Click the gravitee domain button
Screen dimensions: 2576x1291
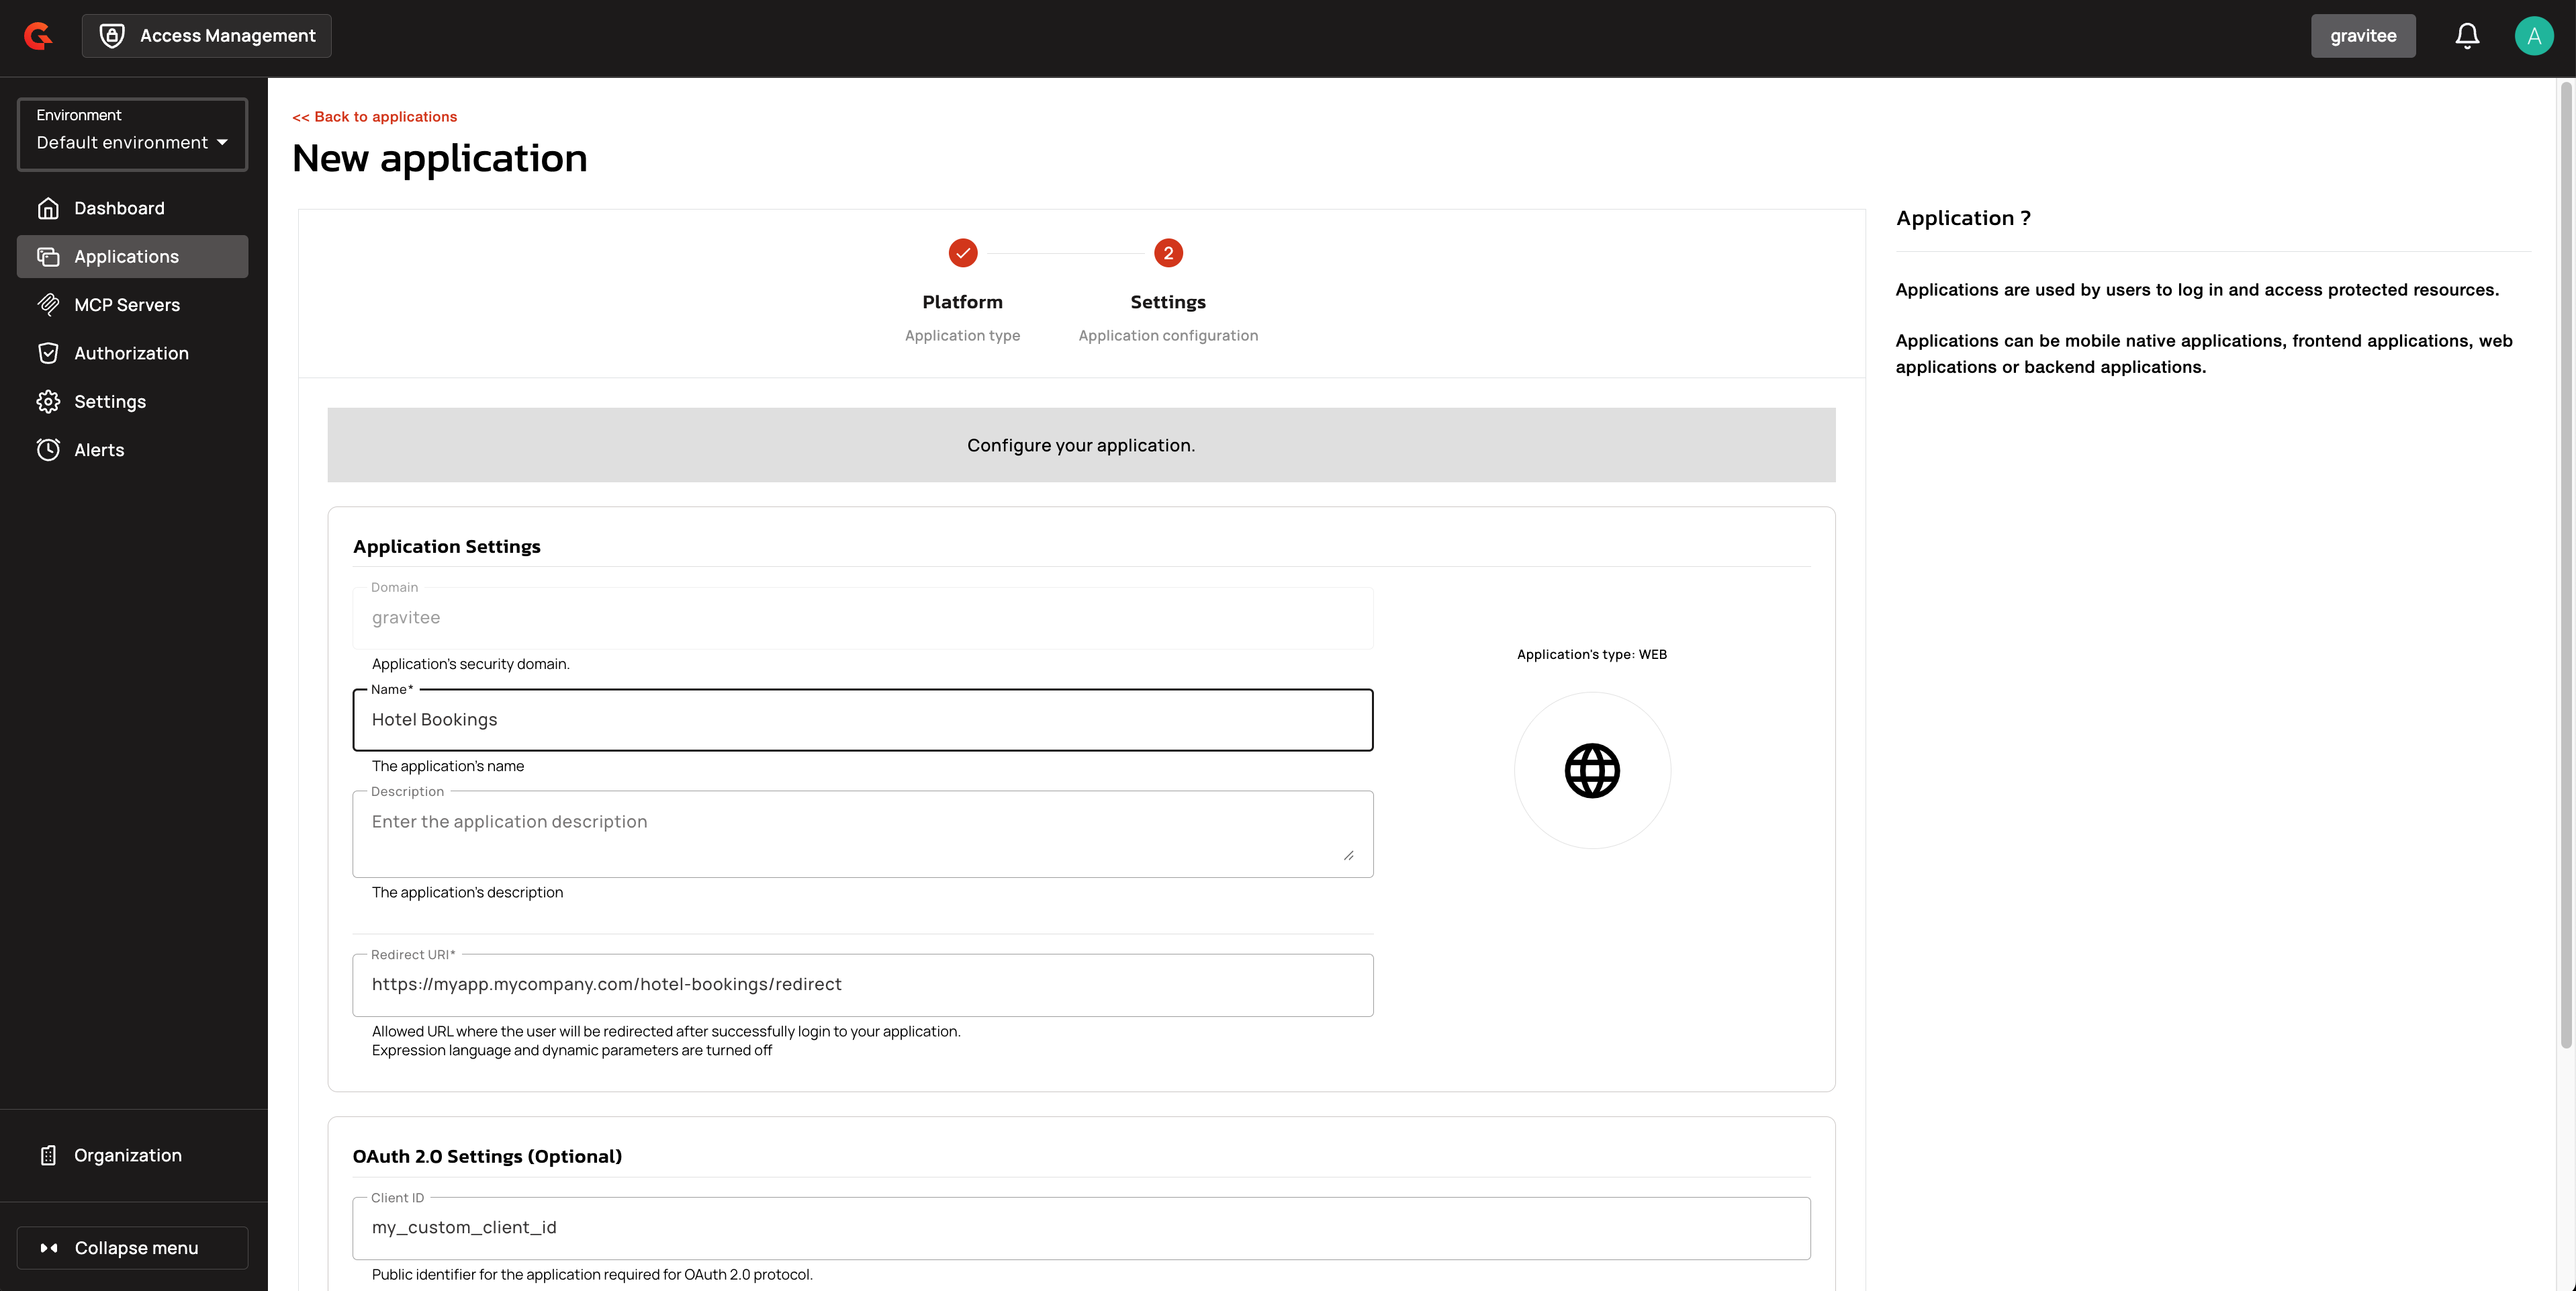2362,36
